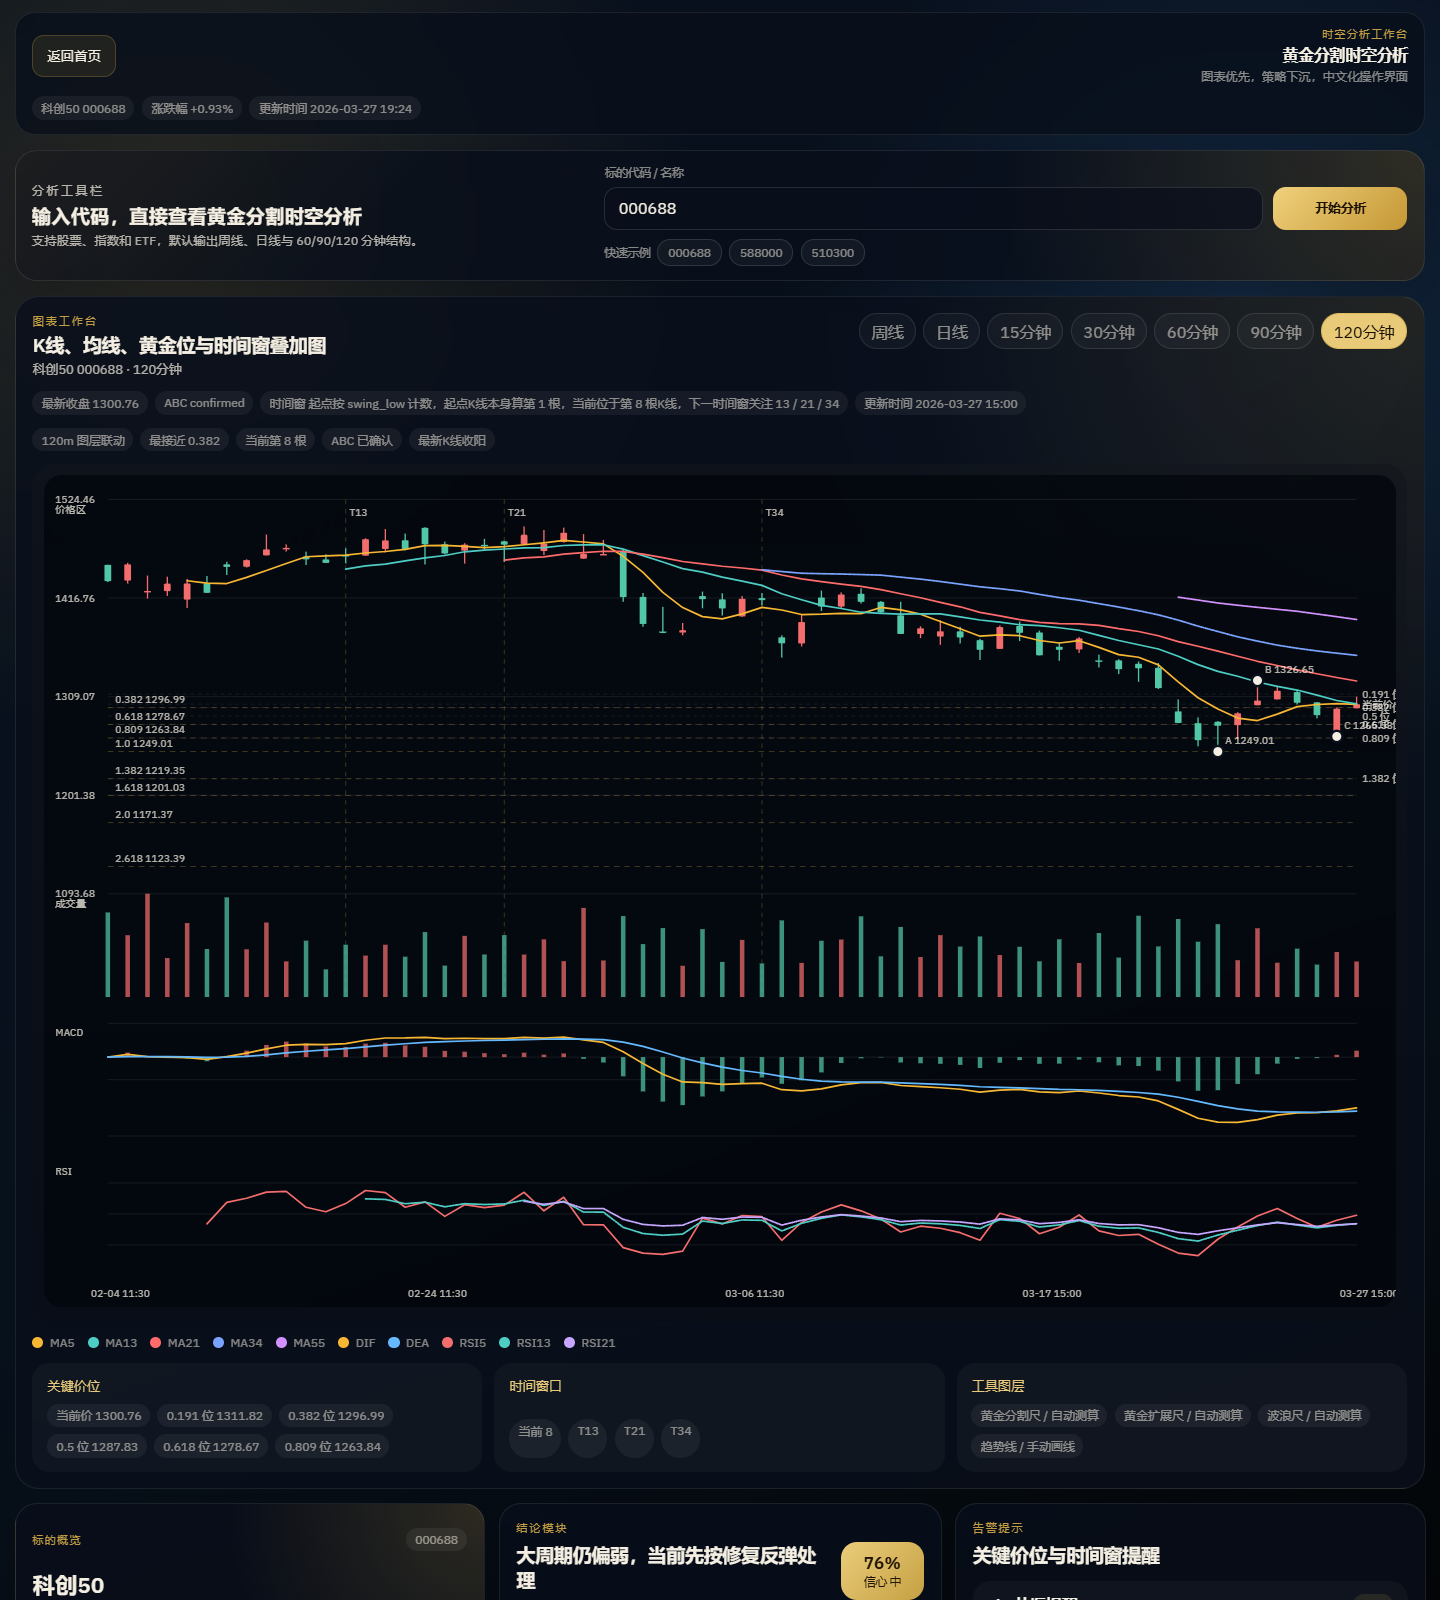The width and height of the screenshot is (1440, 1600).
Task: Toggle the DIF legend marker
Action: coord(343,1343)
